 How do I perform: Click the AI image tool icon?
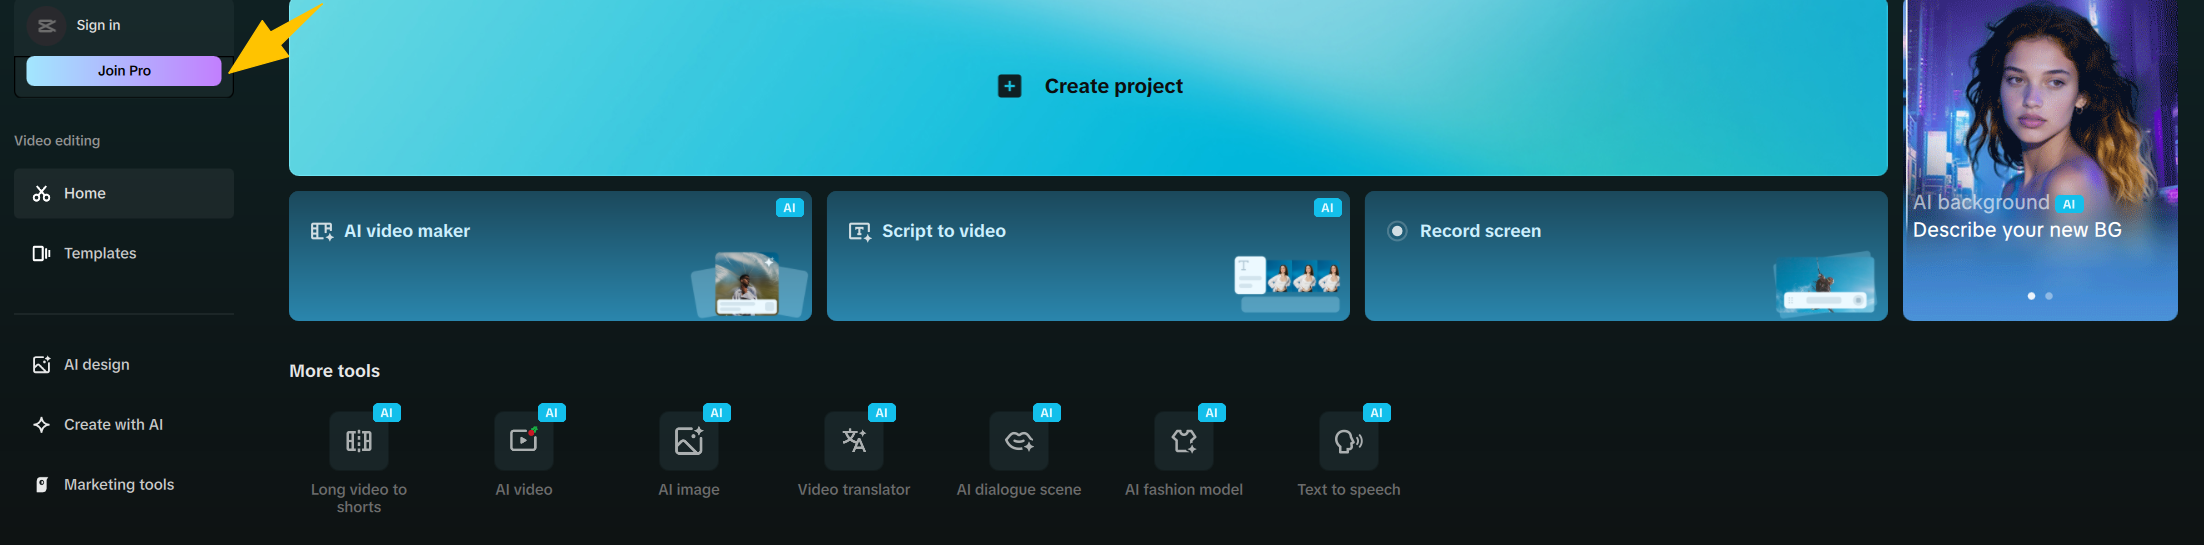pos(689,441)
